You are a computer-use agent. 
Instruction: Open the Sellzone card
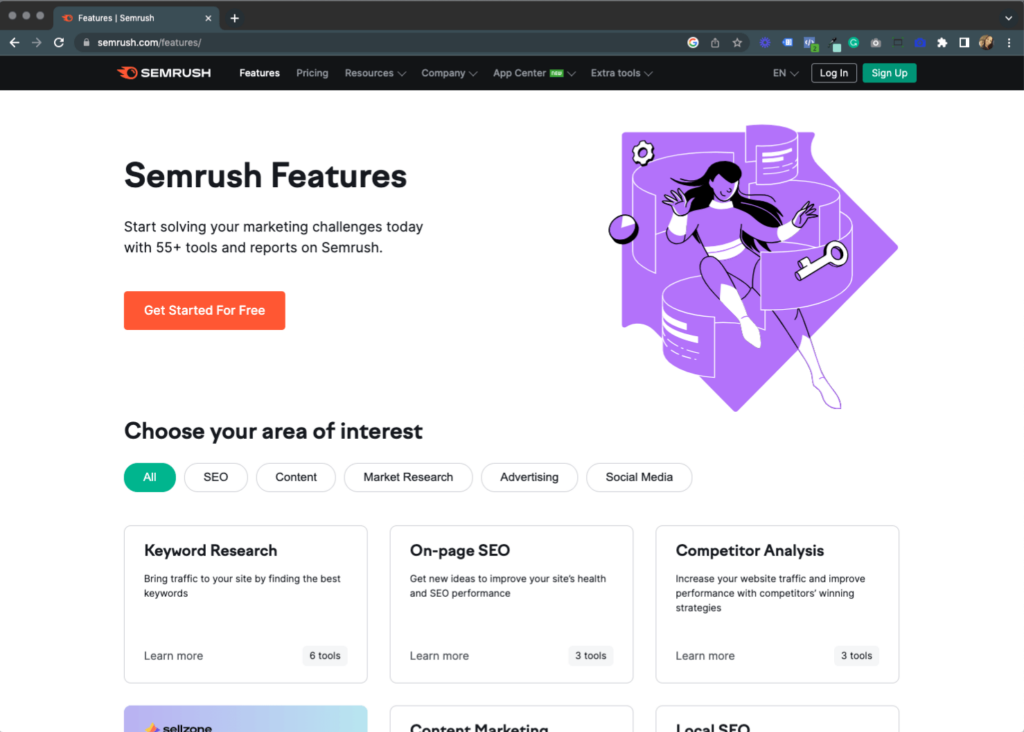(246, 719)
